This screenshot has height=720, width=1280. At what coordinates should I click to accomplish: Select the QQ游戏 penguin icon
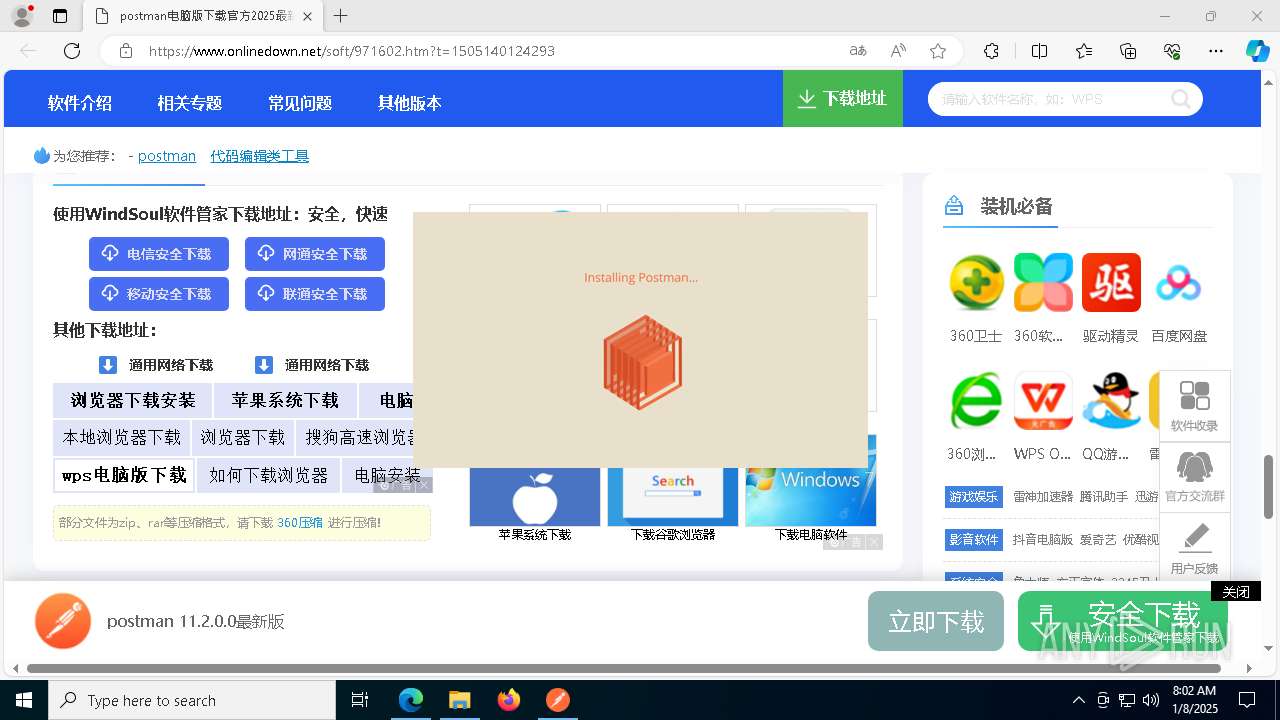pyautogui.click(x=1111, y=401)
